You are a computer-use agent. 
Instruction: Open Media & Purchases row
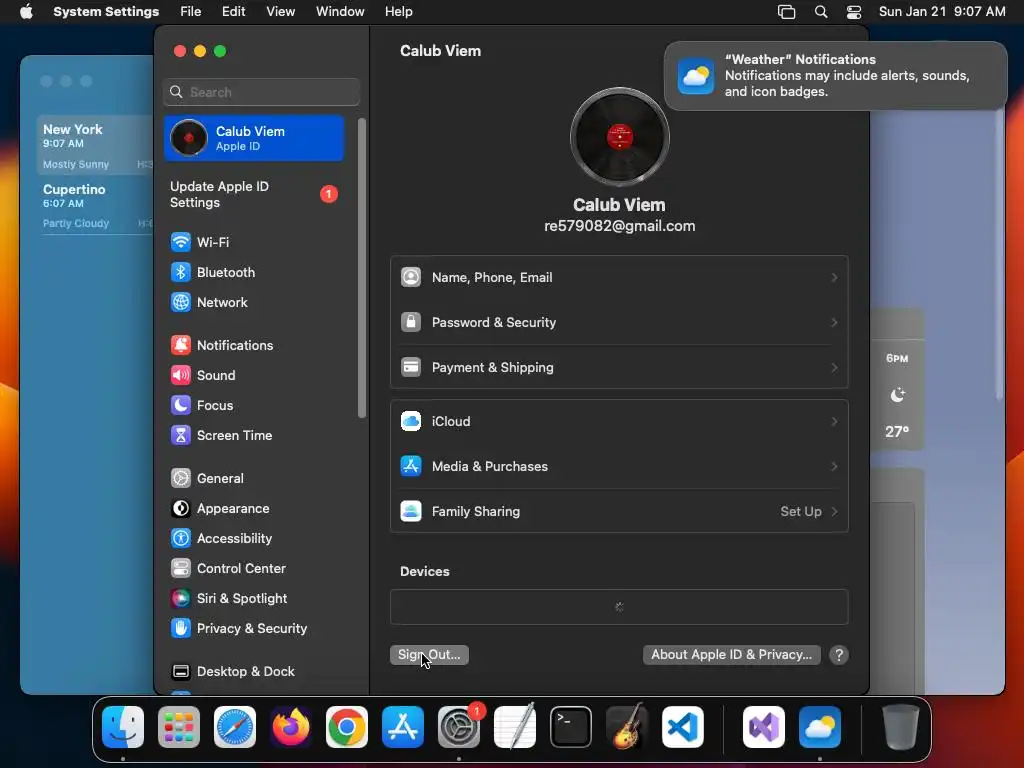tap(619, 466)
